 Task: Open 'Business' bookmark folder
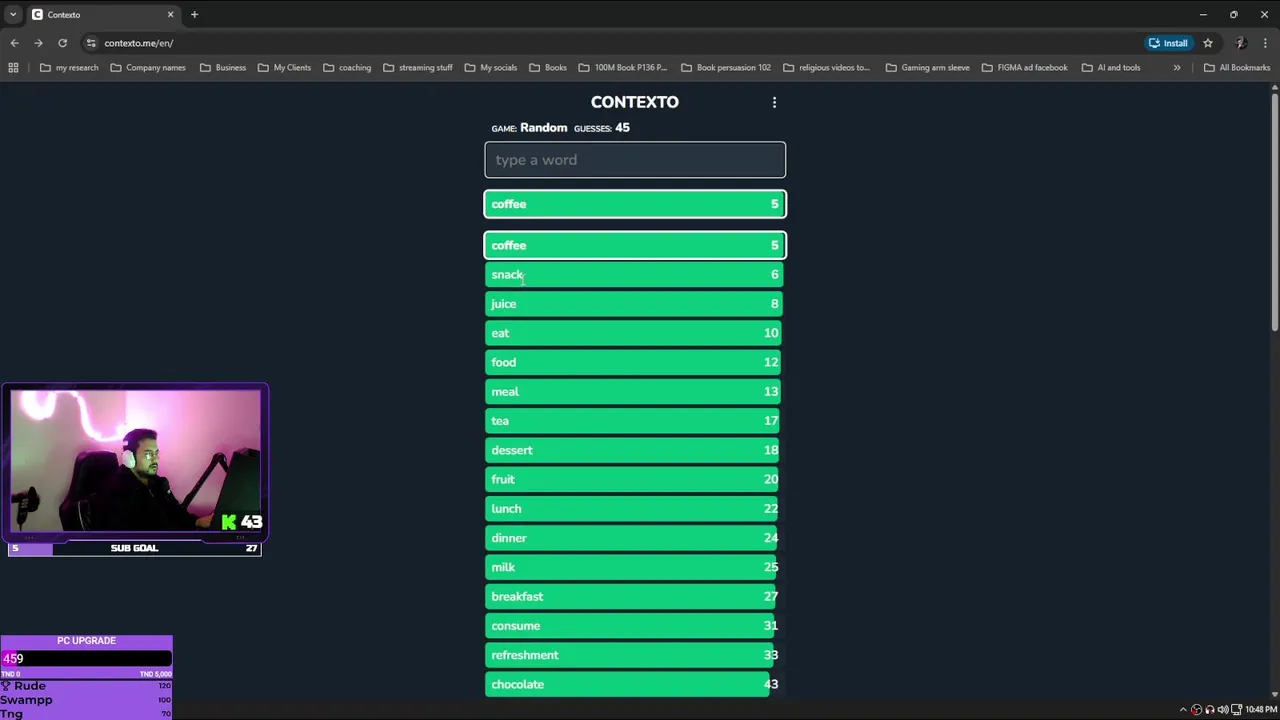[222, 67]
